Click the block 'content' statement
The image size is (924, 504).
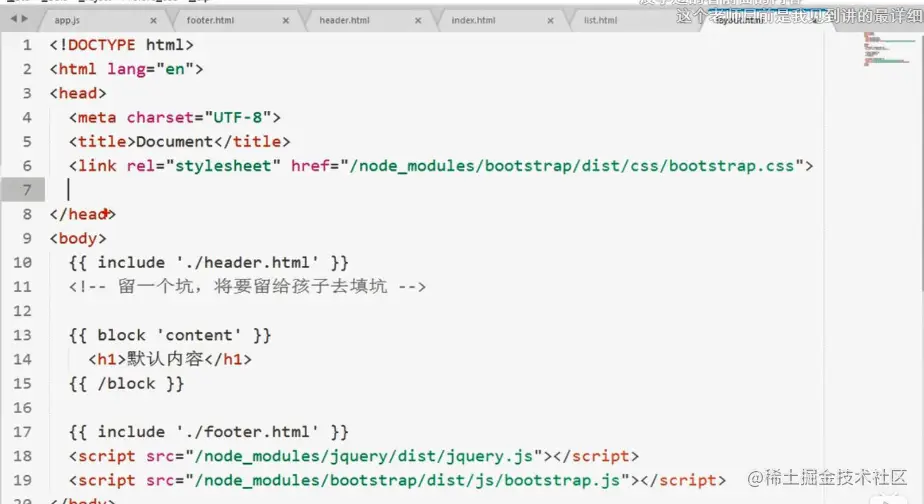coord(170,335)
